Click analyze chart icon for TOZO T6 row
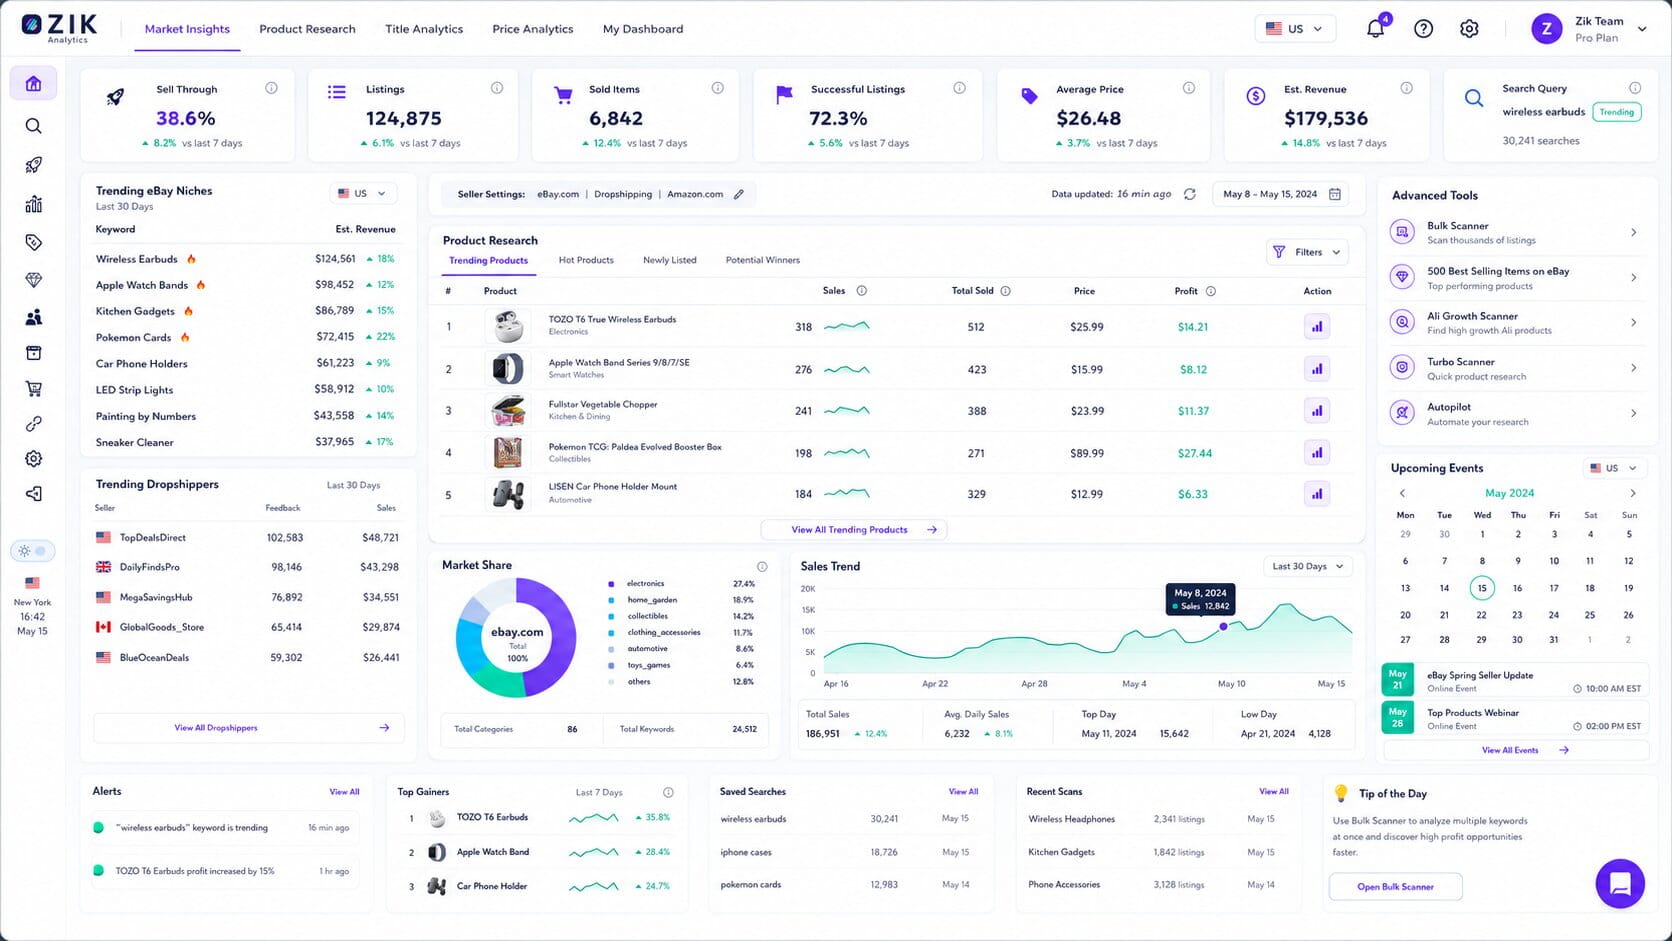Screen dimensions: 1672x941 [x=1317, y=327]
